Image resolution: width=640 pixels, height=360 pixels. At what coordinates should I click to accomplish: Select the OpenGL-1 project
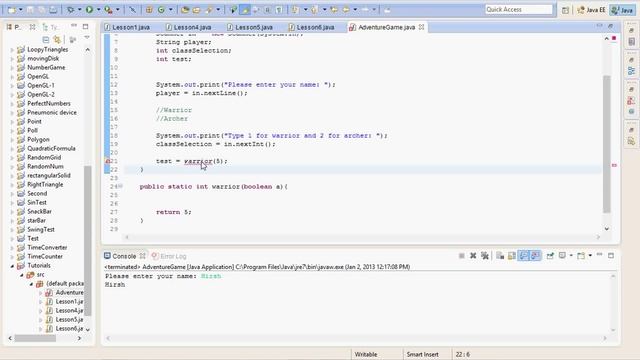41,85
